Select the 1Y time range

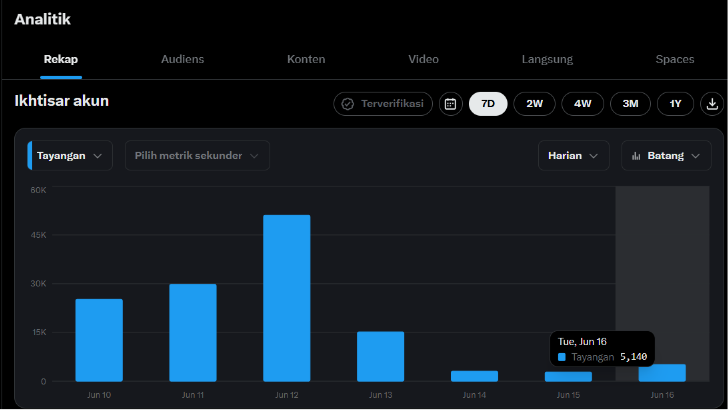click(676, 104)
